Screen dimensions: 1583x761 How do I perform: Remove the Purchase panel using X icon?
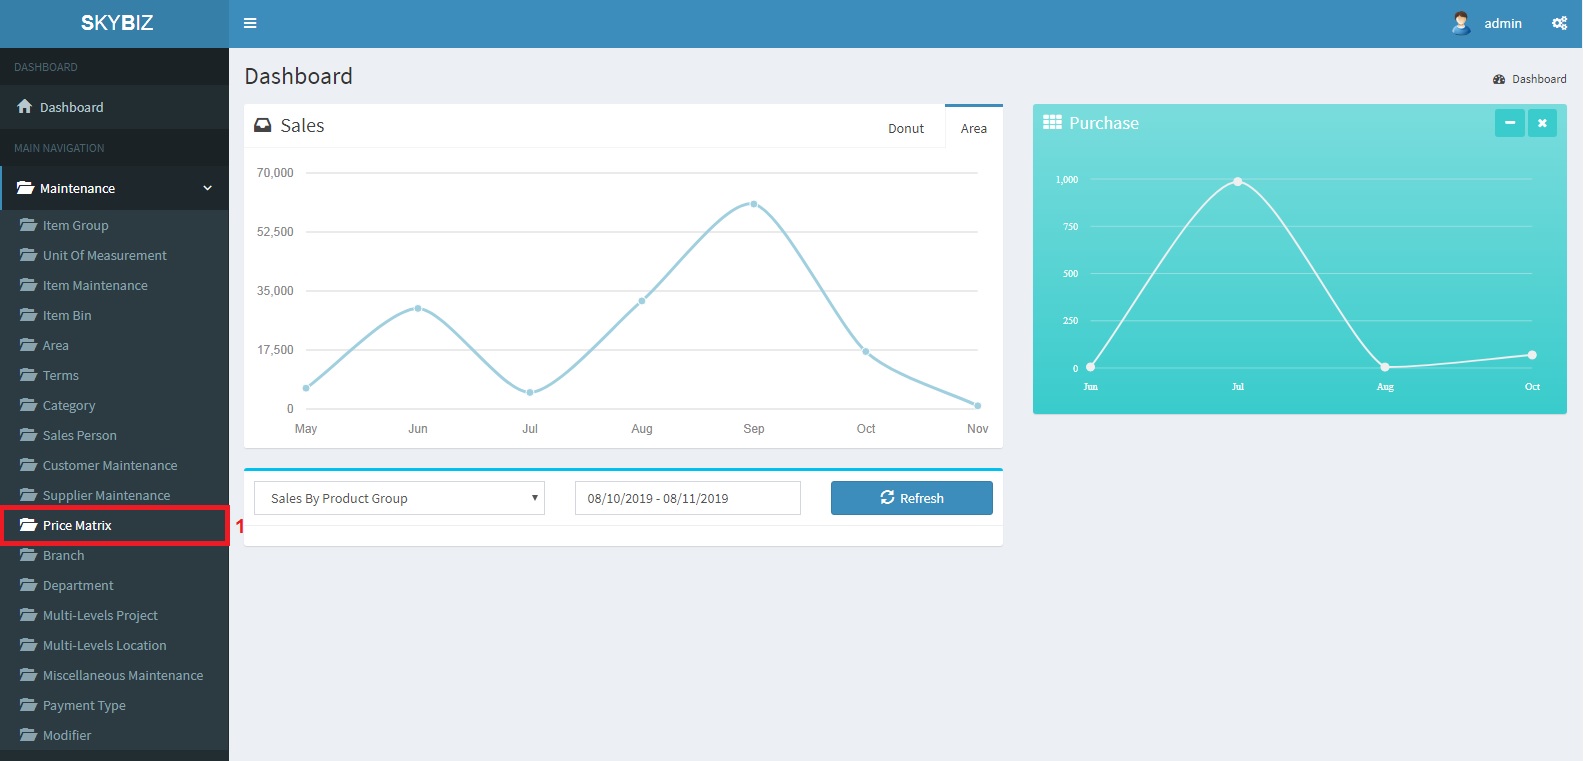(1542, 123)
